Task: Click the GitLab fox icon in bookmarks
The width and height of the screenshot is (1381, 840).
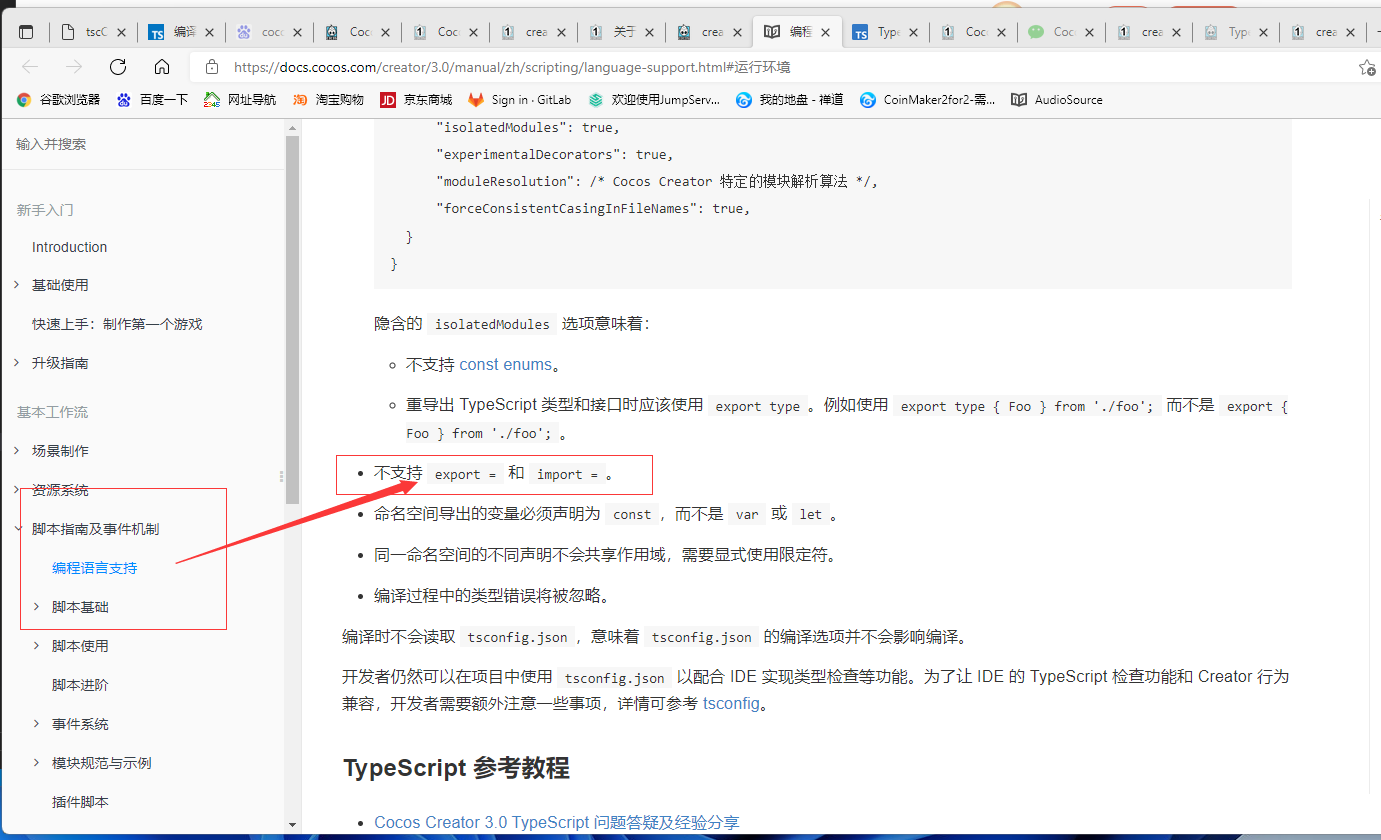Action: (x=476, y=100)
